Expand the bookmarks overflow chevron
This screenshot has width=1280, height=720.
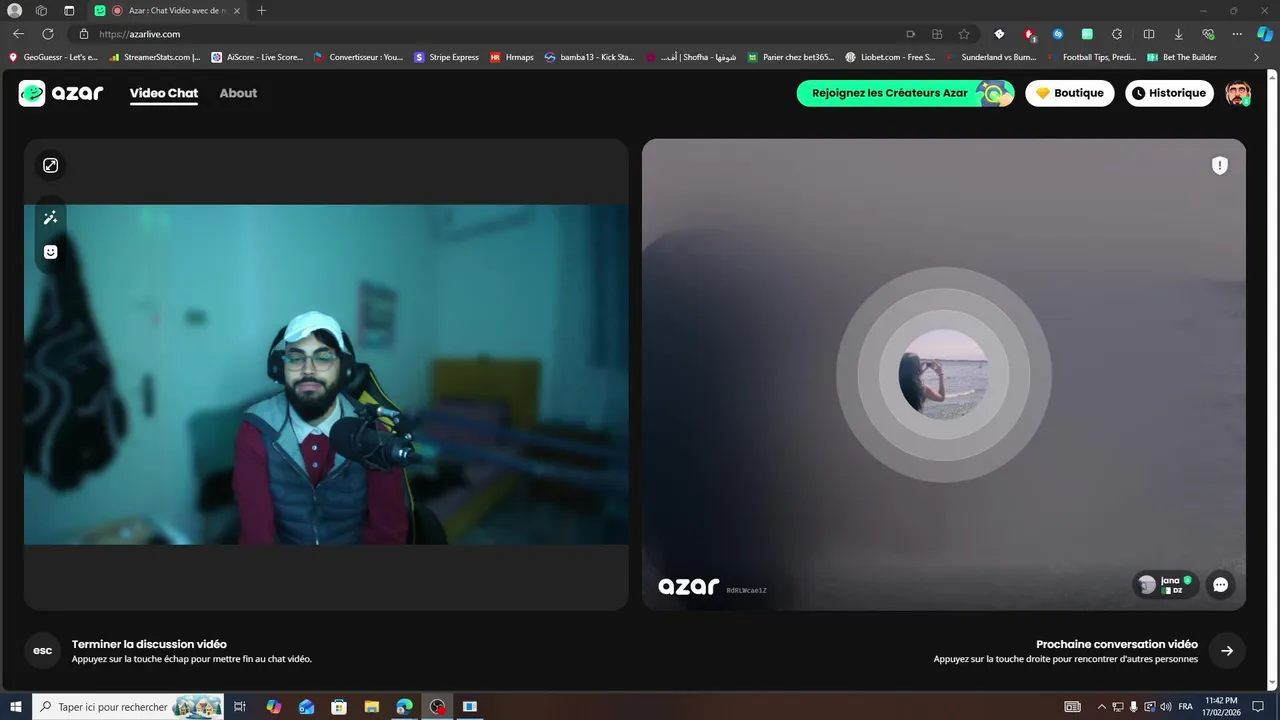click(x=1257, y=57)
